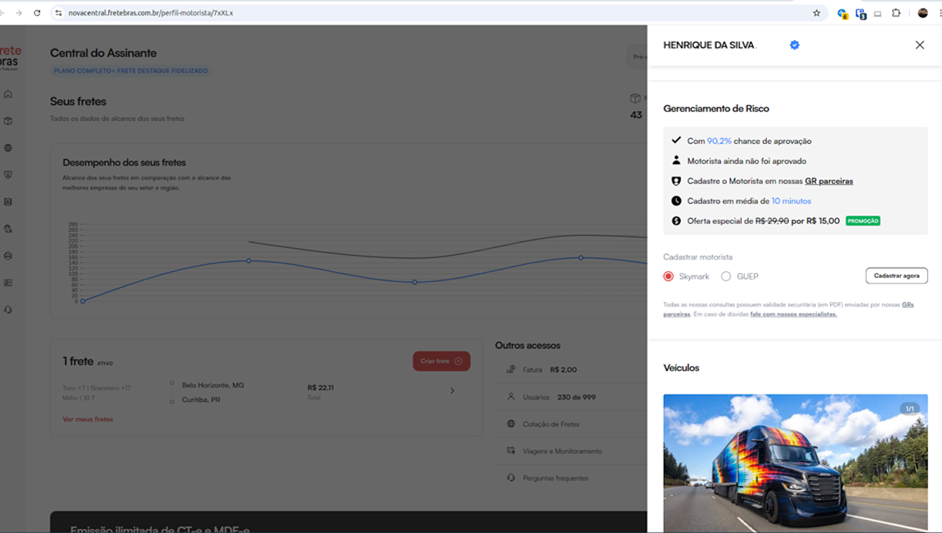The height and width of the screenshot is (533, 942).
Task: Select the GUEP radio option
Action: (x=726, y=276)
